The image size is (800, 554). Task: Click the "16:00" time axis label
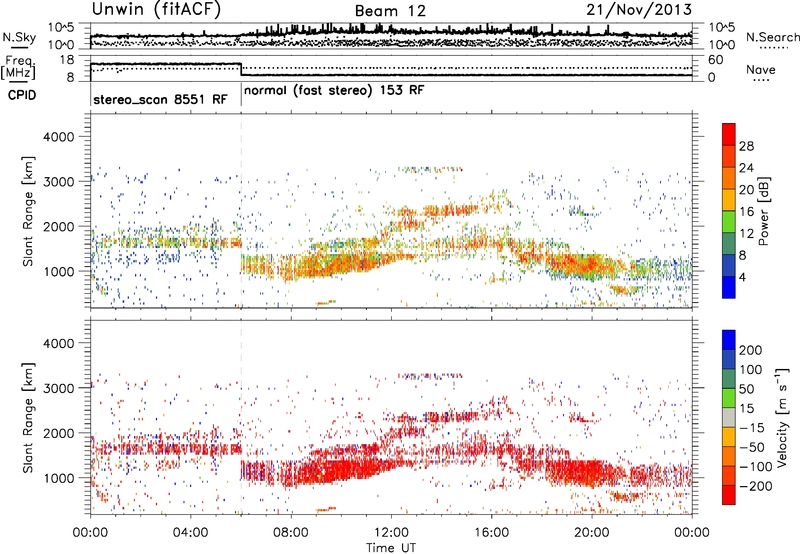pyautogui.click(x=491, y=533)
